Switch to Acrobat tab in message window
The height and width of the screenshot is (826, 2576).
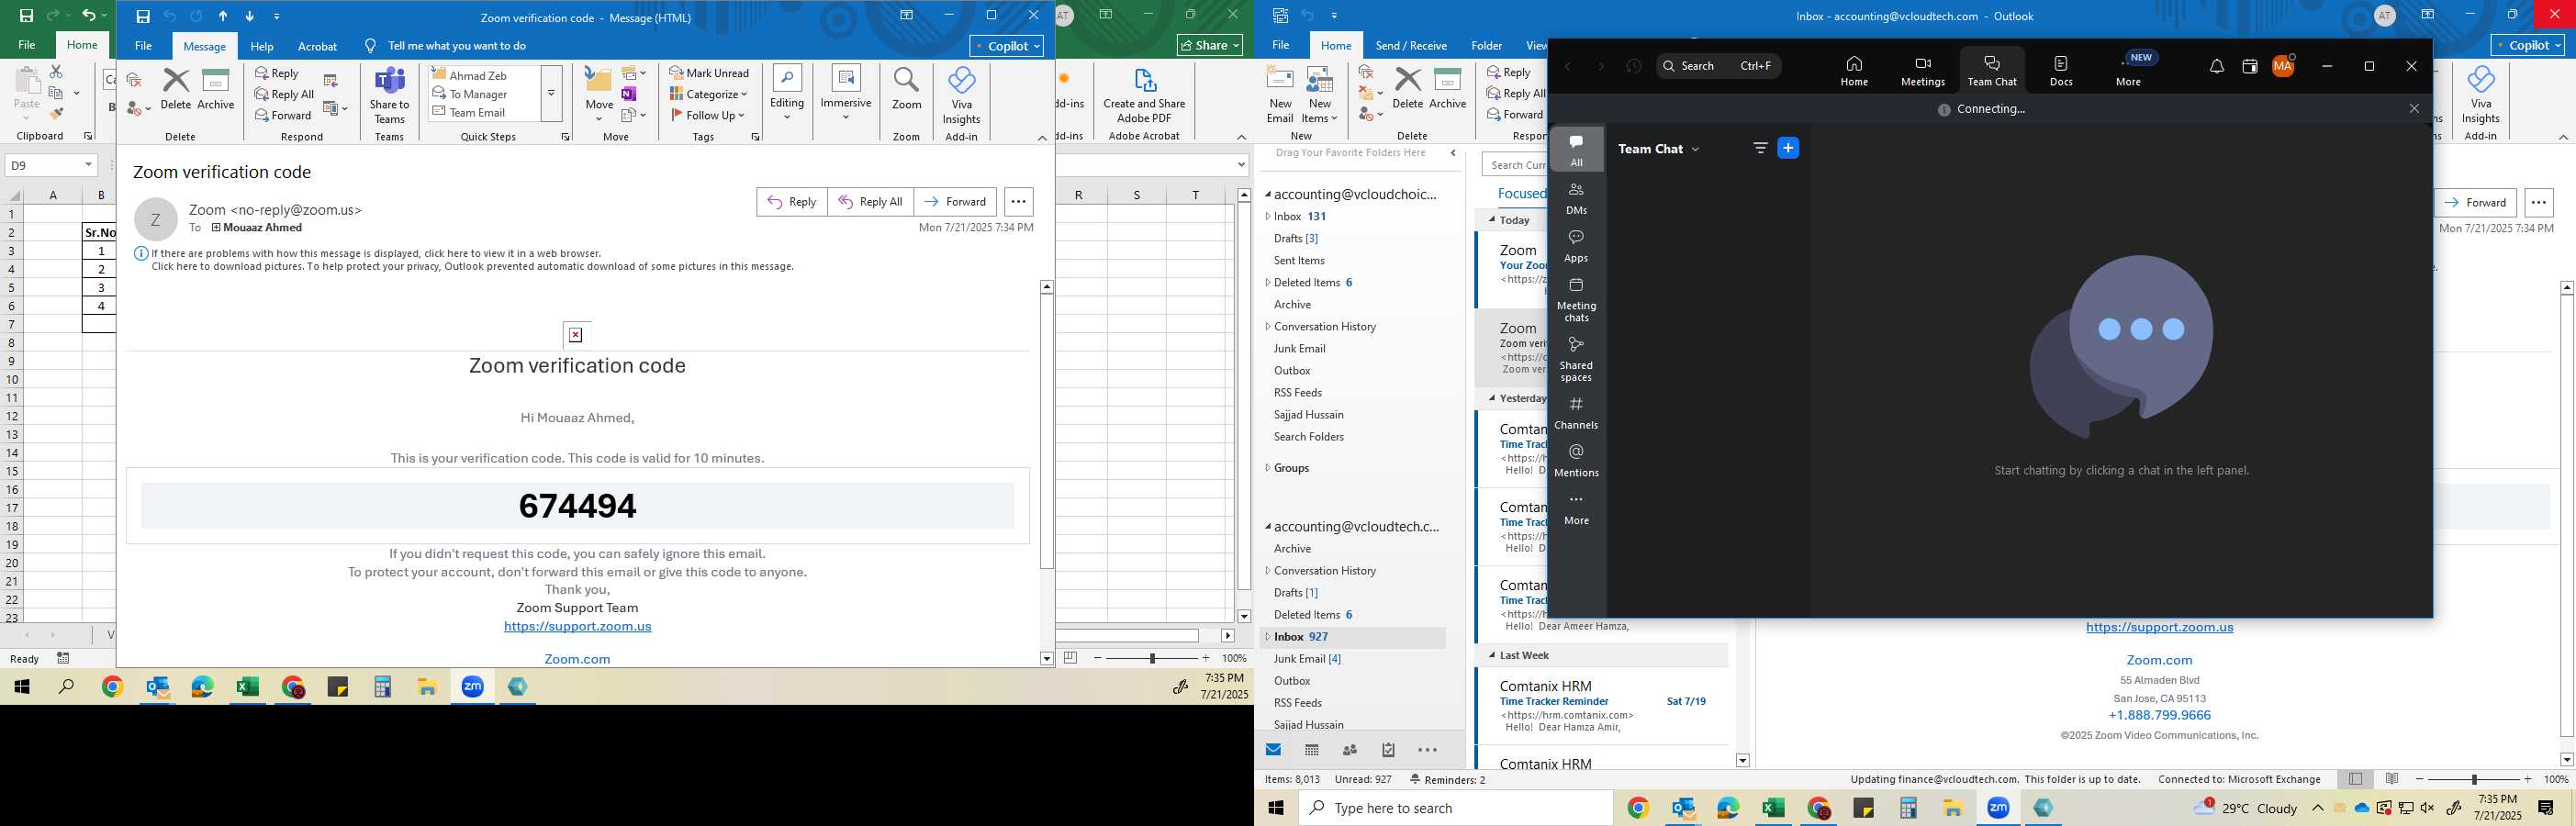click(x=317, y=47)
